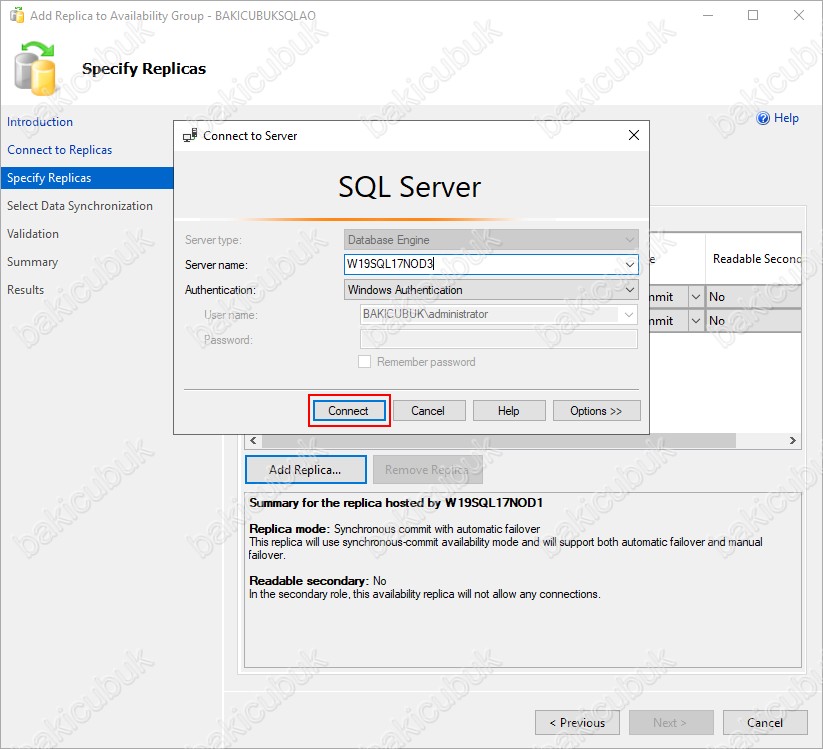Screen dimensions: 823x749
Task: Open the Authentication dropdown
Action: [x=491, y=290]
